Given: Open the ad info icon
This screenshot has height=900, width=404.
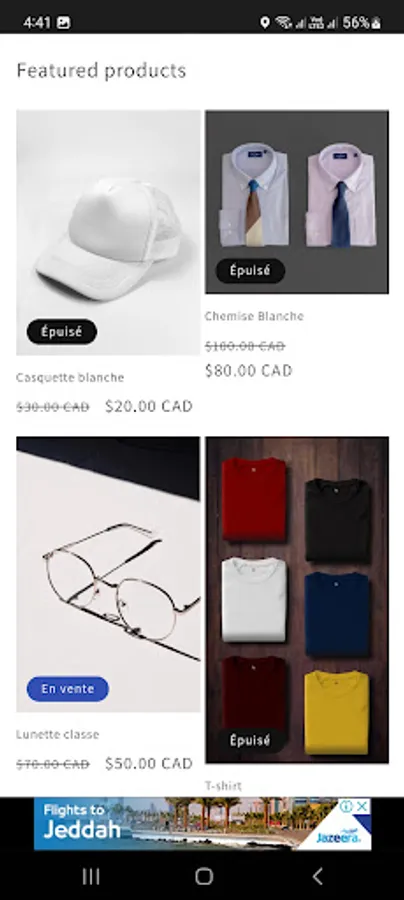Looking at the screenshot, I should point(346,806).
